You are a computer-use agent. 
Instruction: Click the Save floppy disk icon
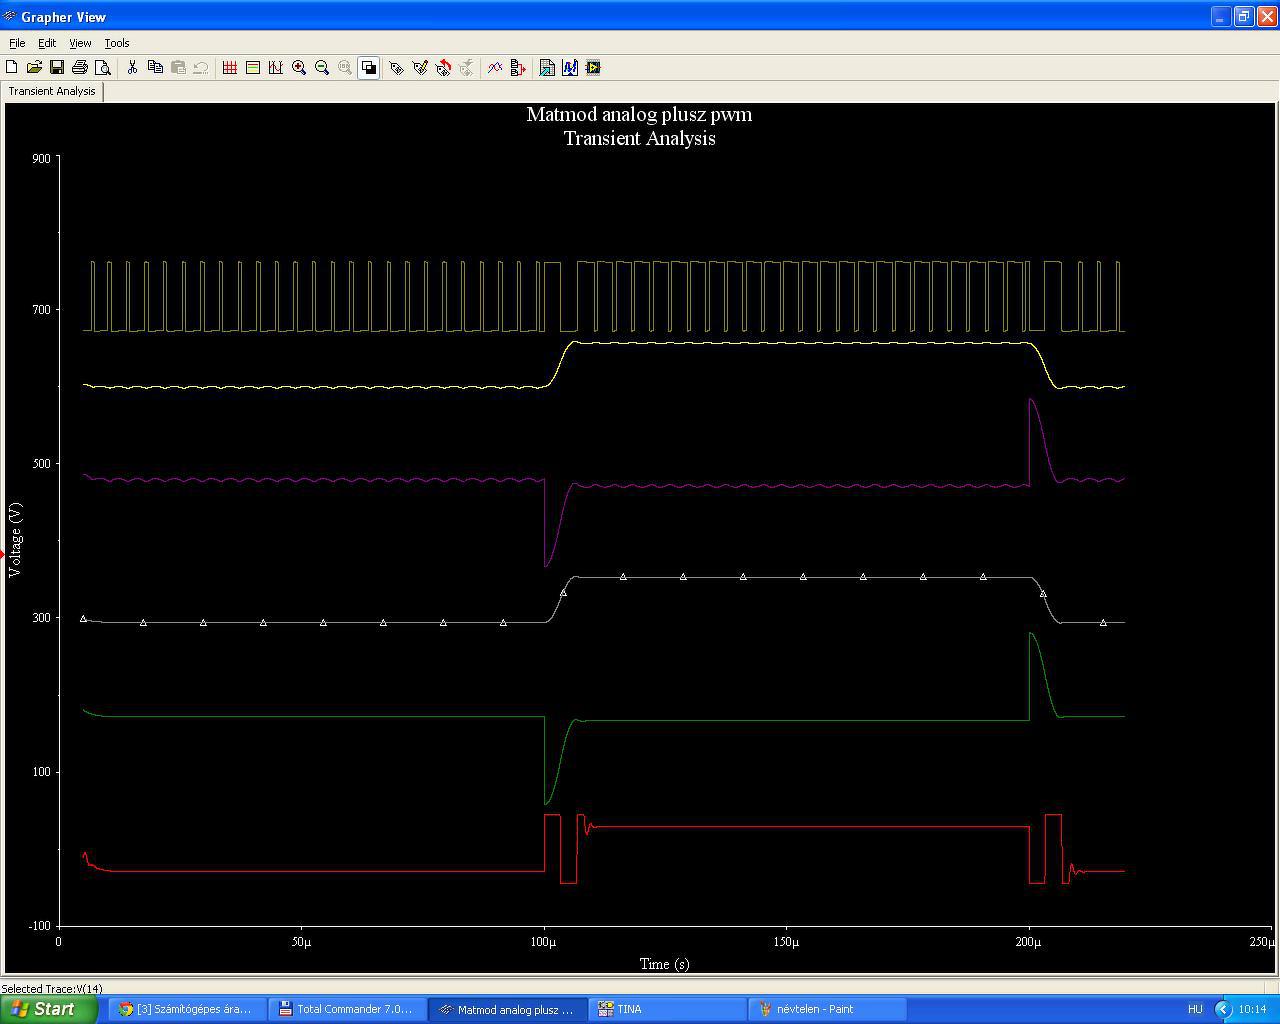coord(57,67)
